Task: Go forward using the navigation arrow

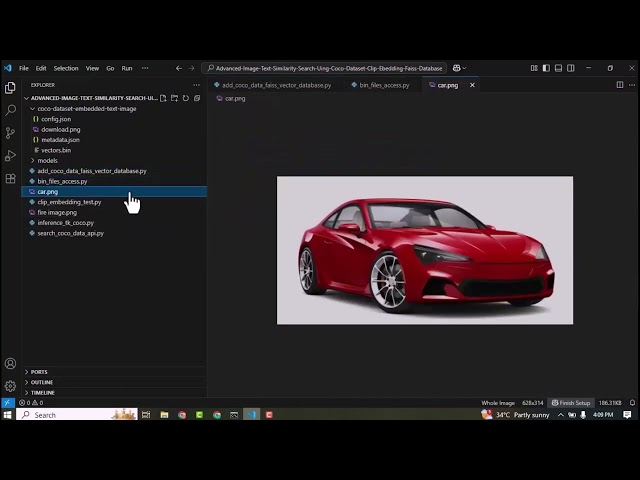Action: [x=191, y=68]
